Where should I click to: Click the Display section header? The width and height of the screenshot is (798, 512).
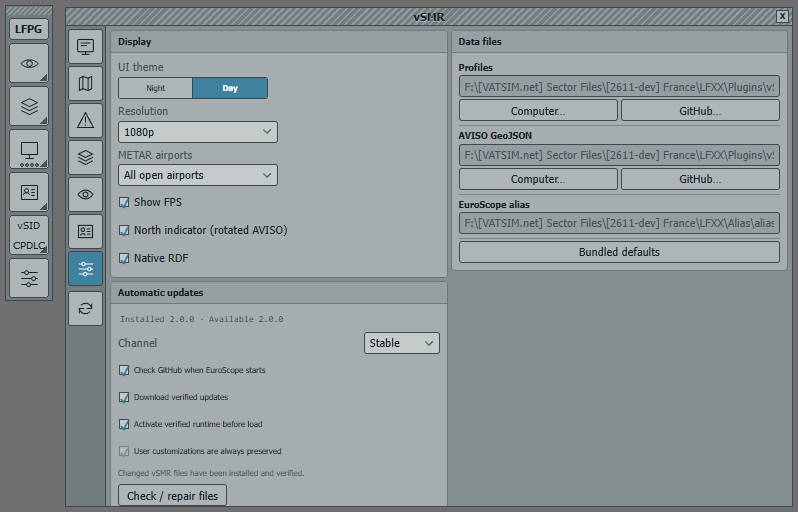[279, 42]
